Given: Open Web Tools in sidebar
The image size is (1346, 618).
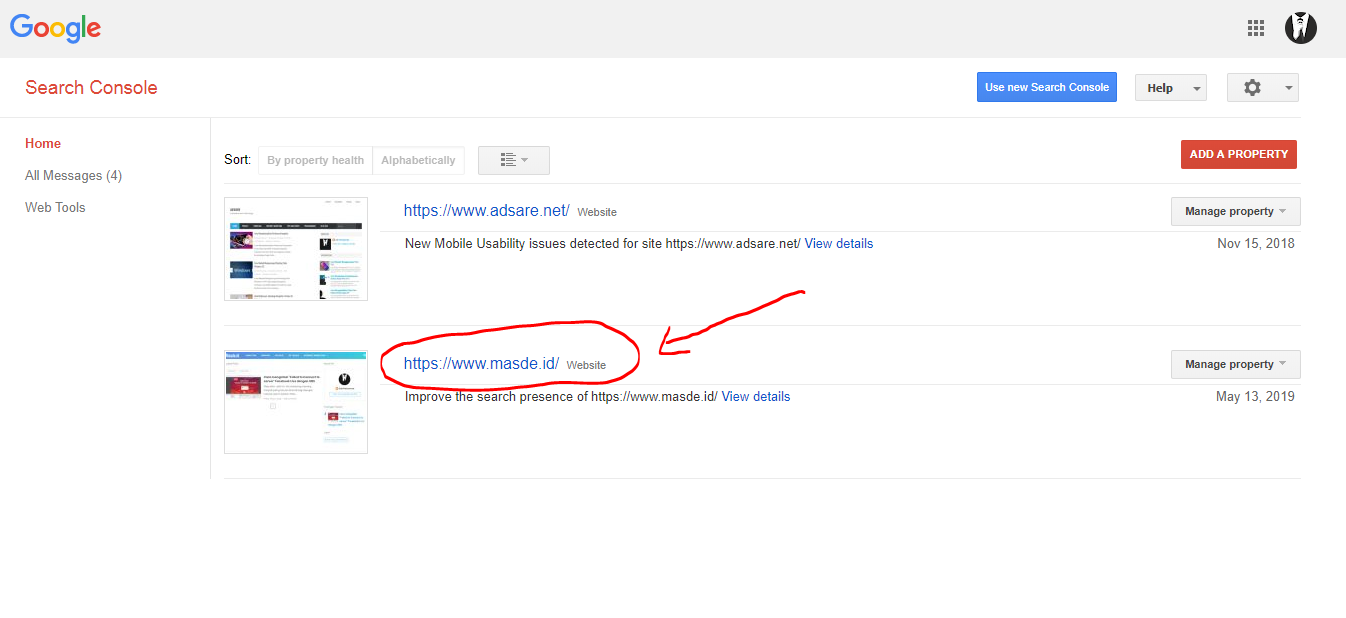Looking at the screenshot, I should click(55, 207).
